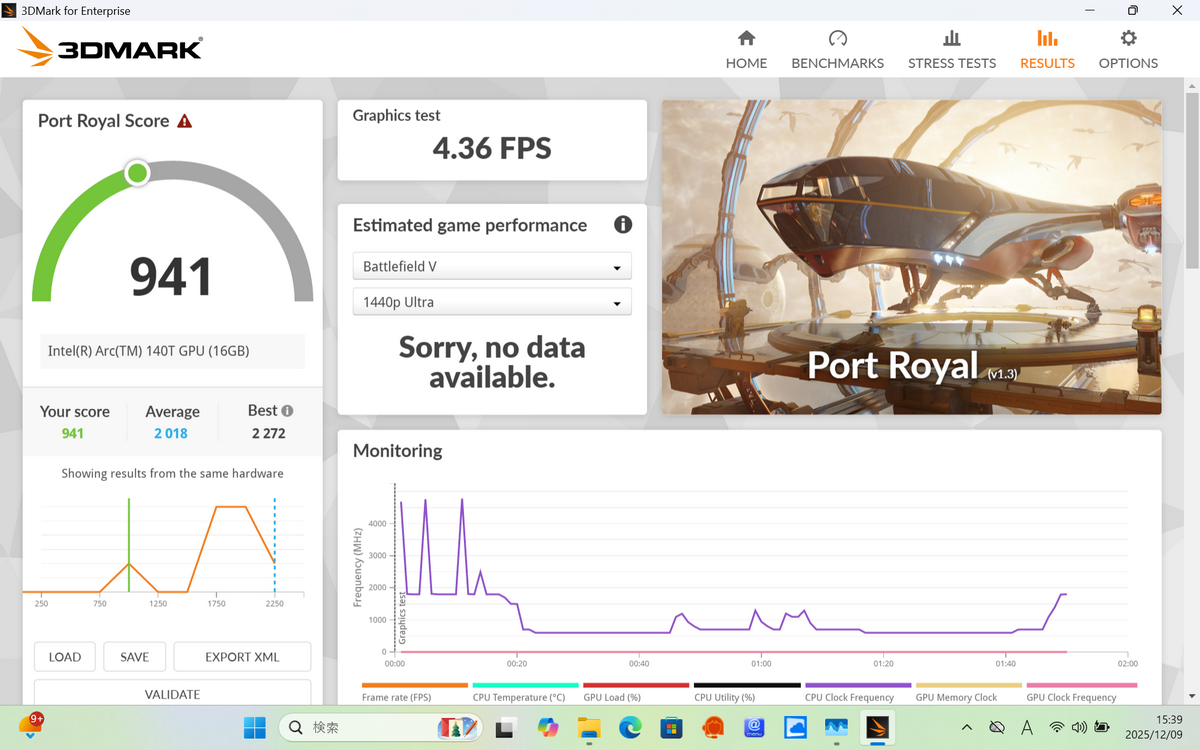Open the orange headset support app in taskbar

pyautogui.click(x=713, y=728)
